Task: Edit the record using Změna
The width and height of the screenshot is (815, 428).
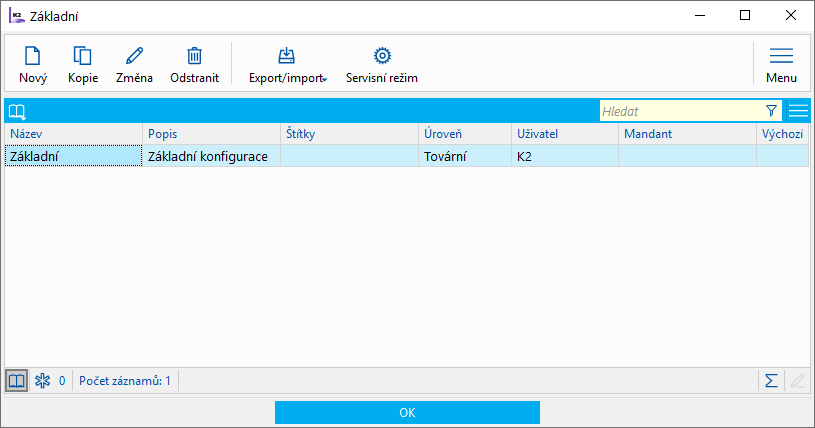Action: (134, 65)
